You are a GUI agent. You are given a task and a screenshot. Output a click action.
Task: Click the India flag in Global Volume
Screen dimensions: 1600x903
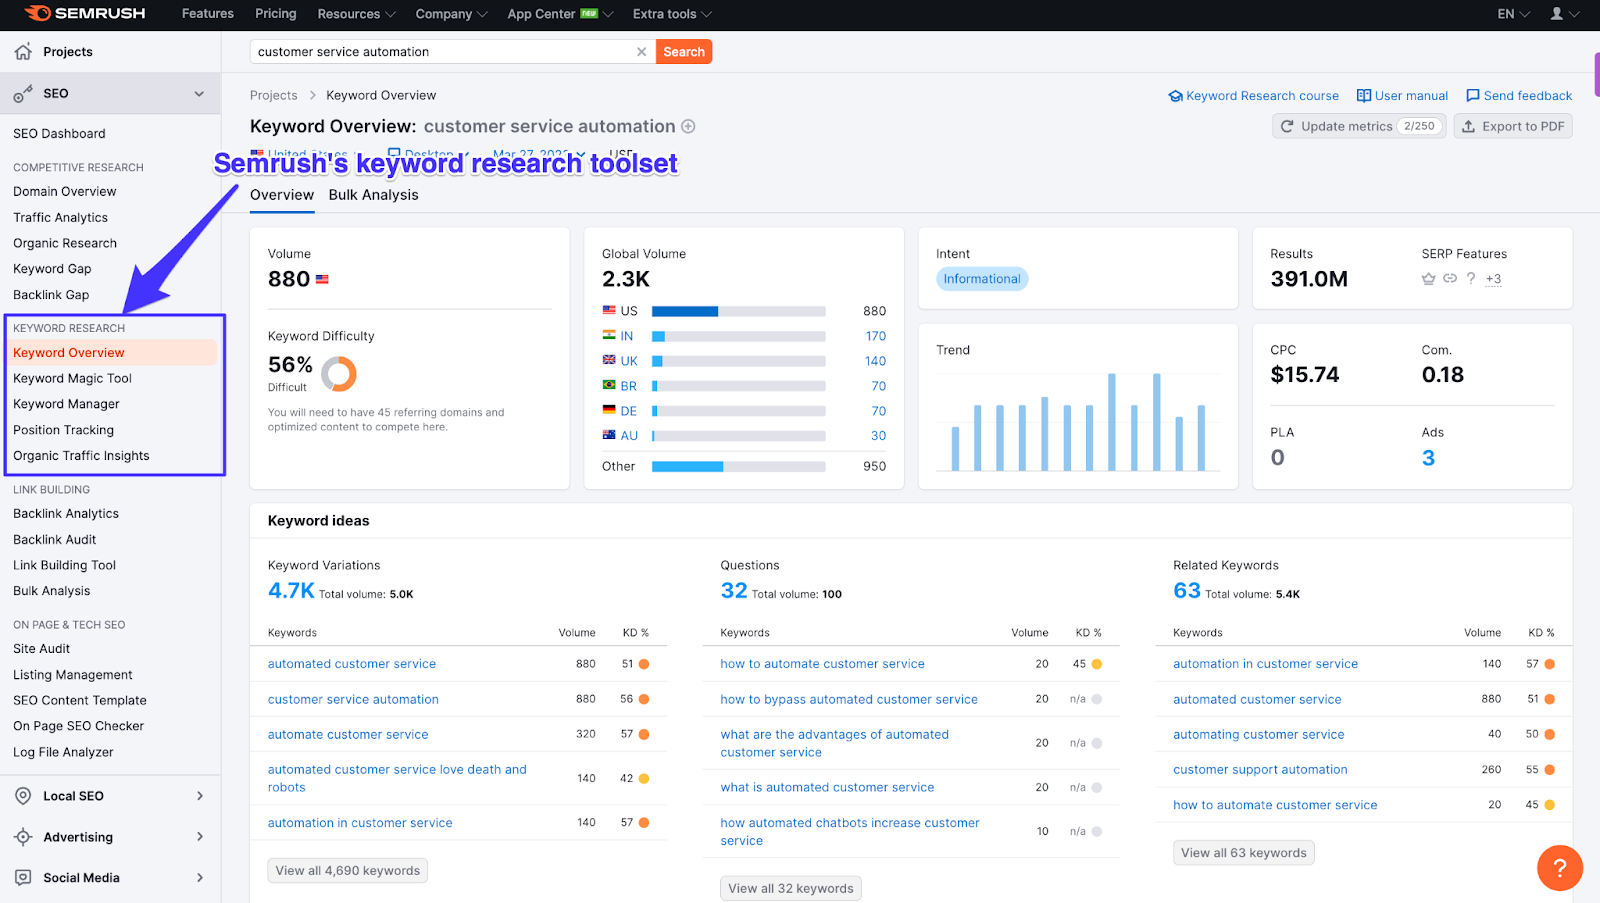point(609,335)
